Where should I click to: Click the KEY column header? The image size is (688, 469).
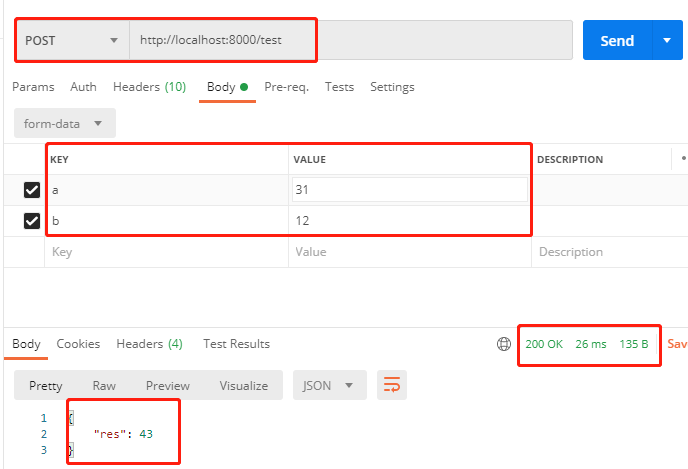click(59, 159)
